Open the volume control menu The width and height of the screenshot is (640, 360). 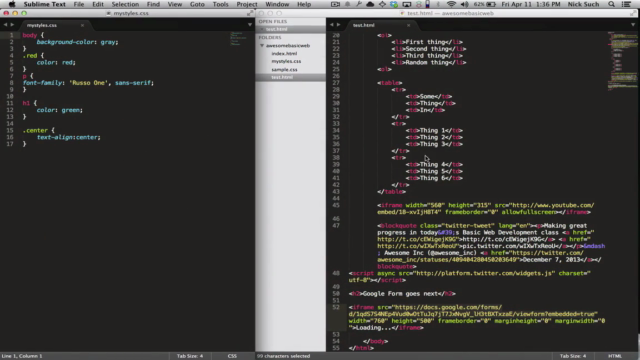464,4
